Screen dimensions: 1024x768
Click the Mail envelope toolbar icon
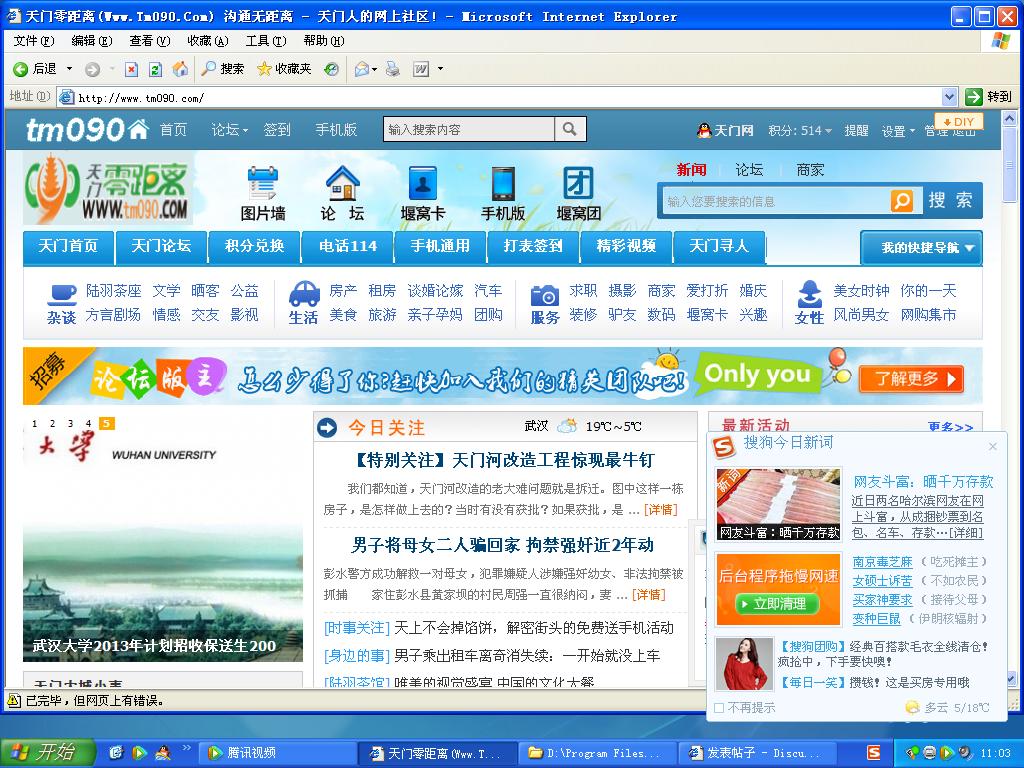pyautogui.click(x=361, y=69)
